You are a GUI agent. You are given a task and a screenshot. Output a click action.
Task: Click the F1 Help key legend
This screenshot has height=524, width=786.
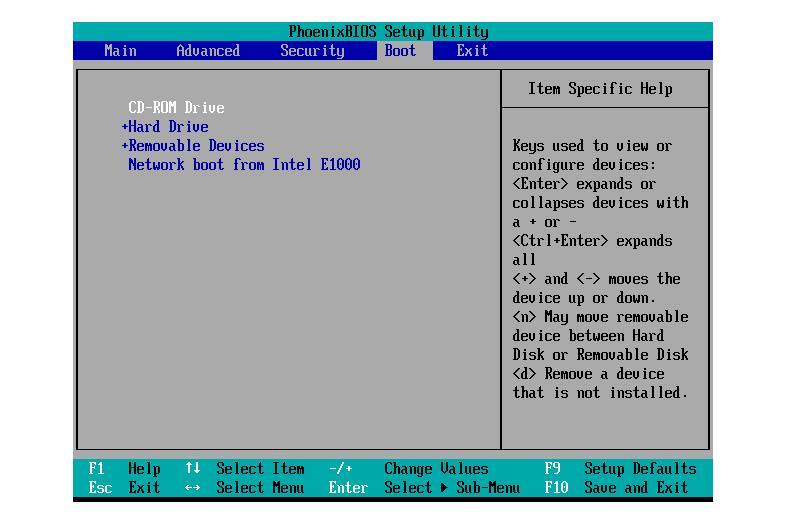click(124, 469)
